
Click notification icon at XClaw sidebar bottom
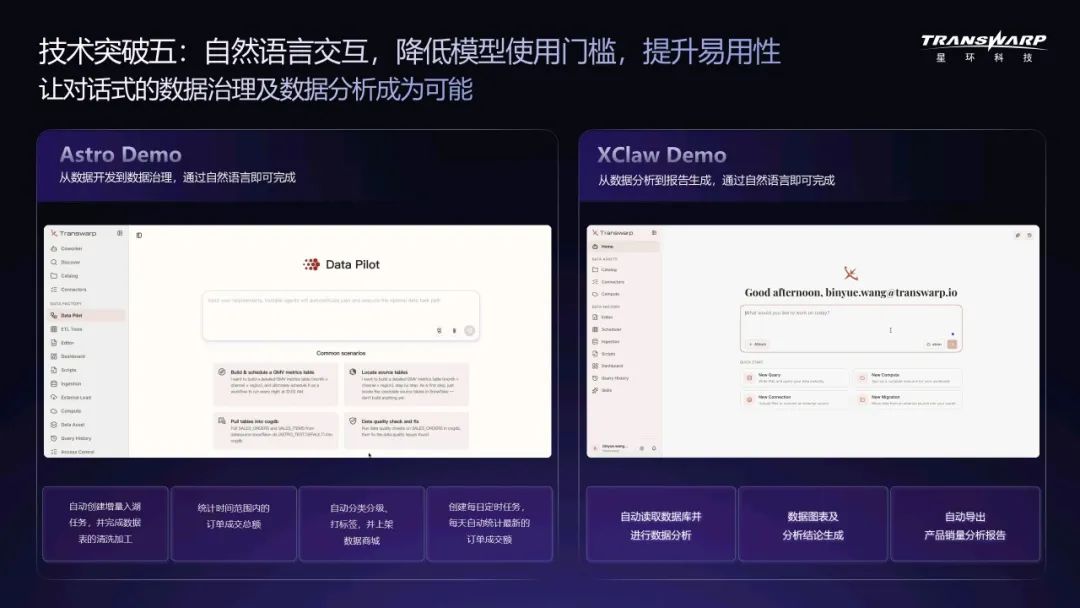click(x=654, y=448)
